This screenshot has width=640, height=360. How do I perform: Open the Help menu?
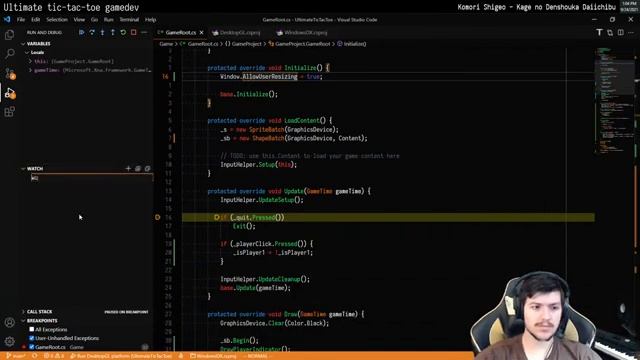coord(151,19)
